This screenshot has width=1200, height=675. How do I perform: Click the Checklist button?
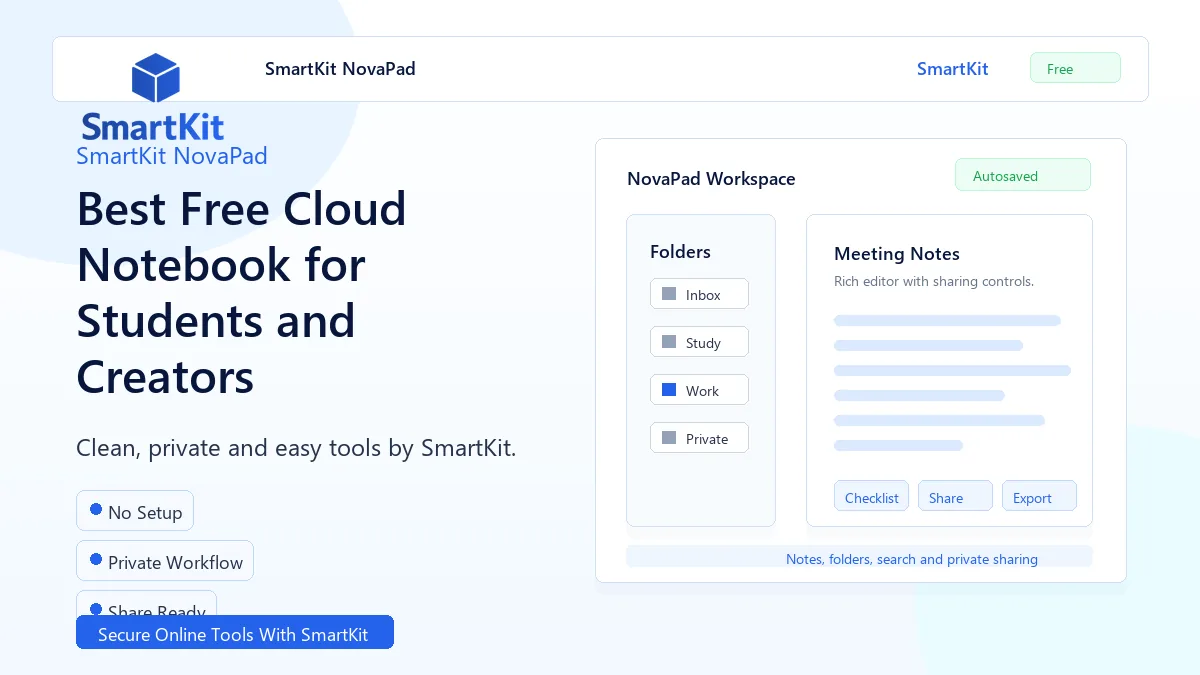point(871,497)
